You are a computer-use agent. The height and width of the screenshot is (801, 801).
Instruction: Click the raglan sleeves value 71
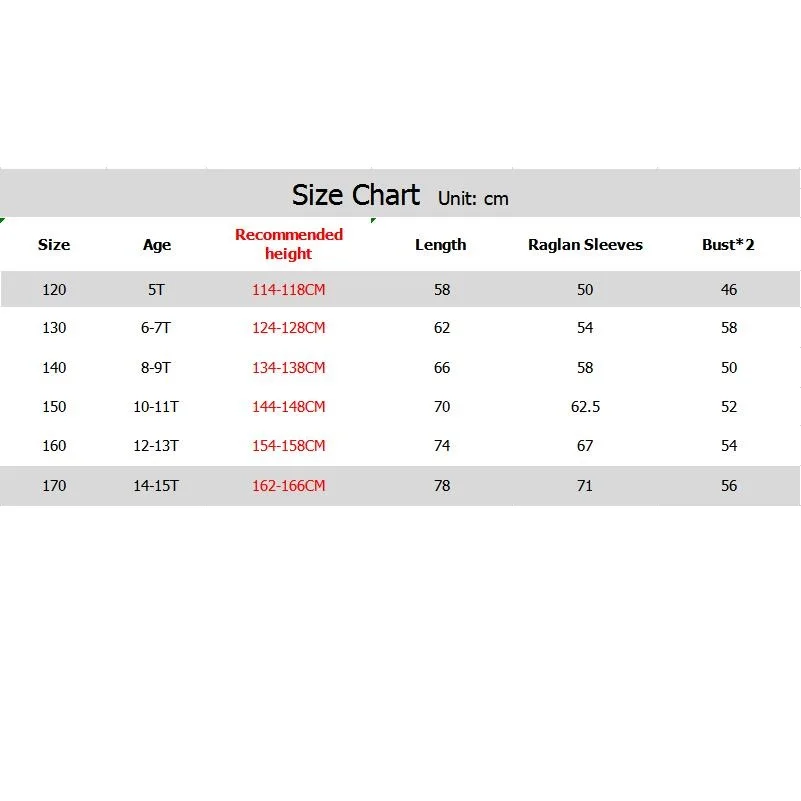[x=585, y=486]
